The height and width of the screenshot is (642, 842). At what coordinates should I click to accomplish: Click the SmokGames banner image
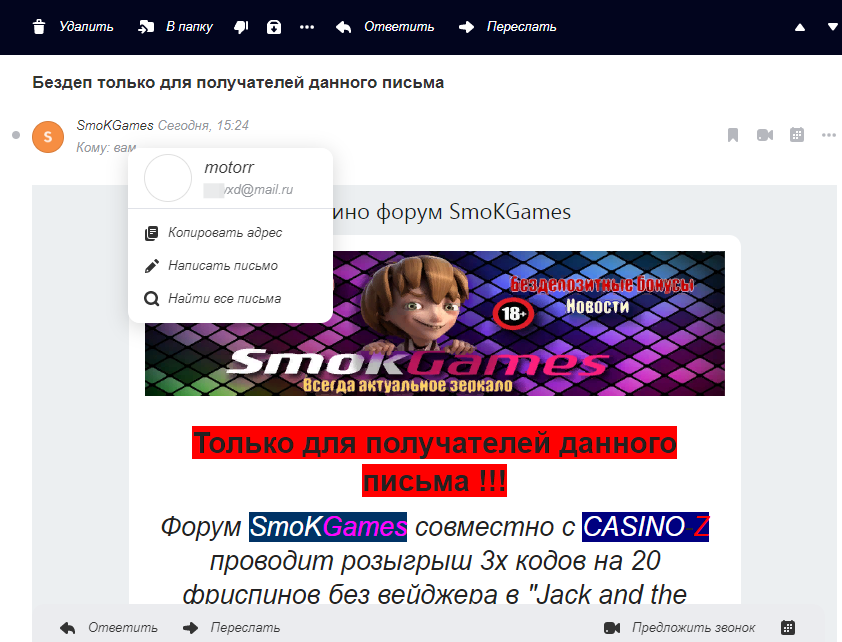pyautogui.click(x=435, y=324)
